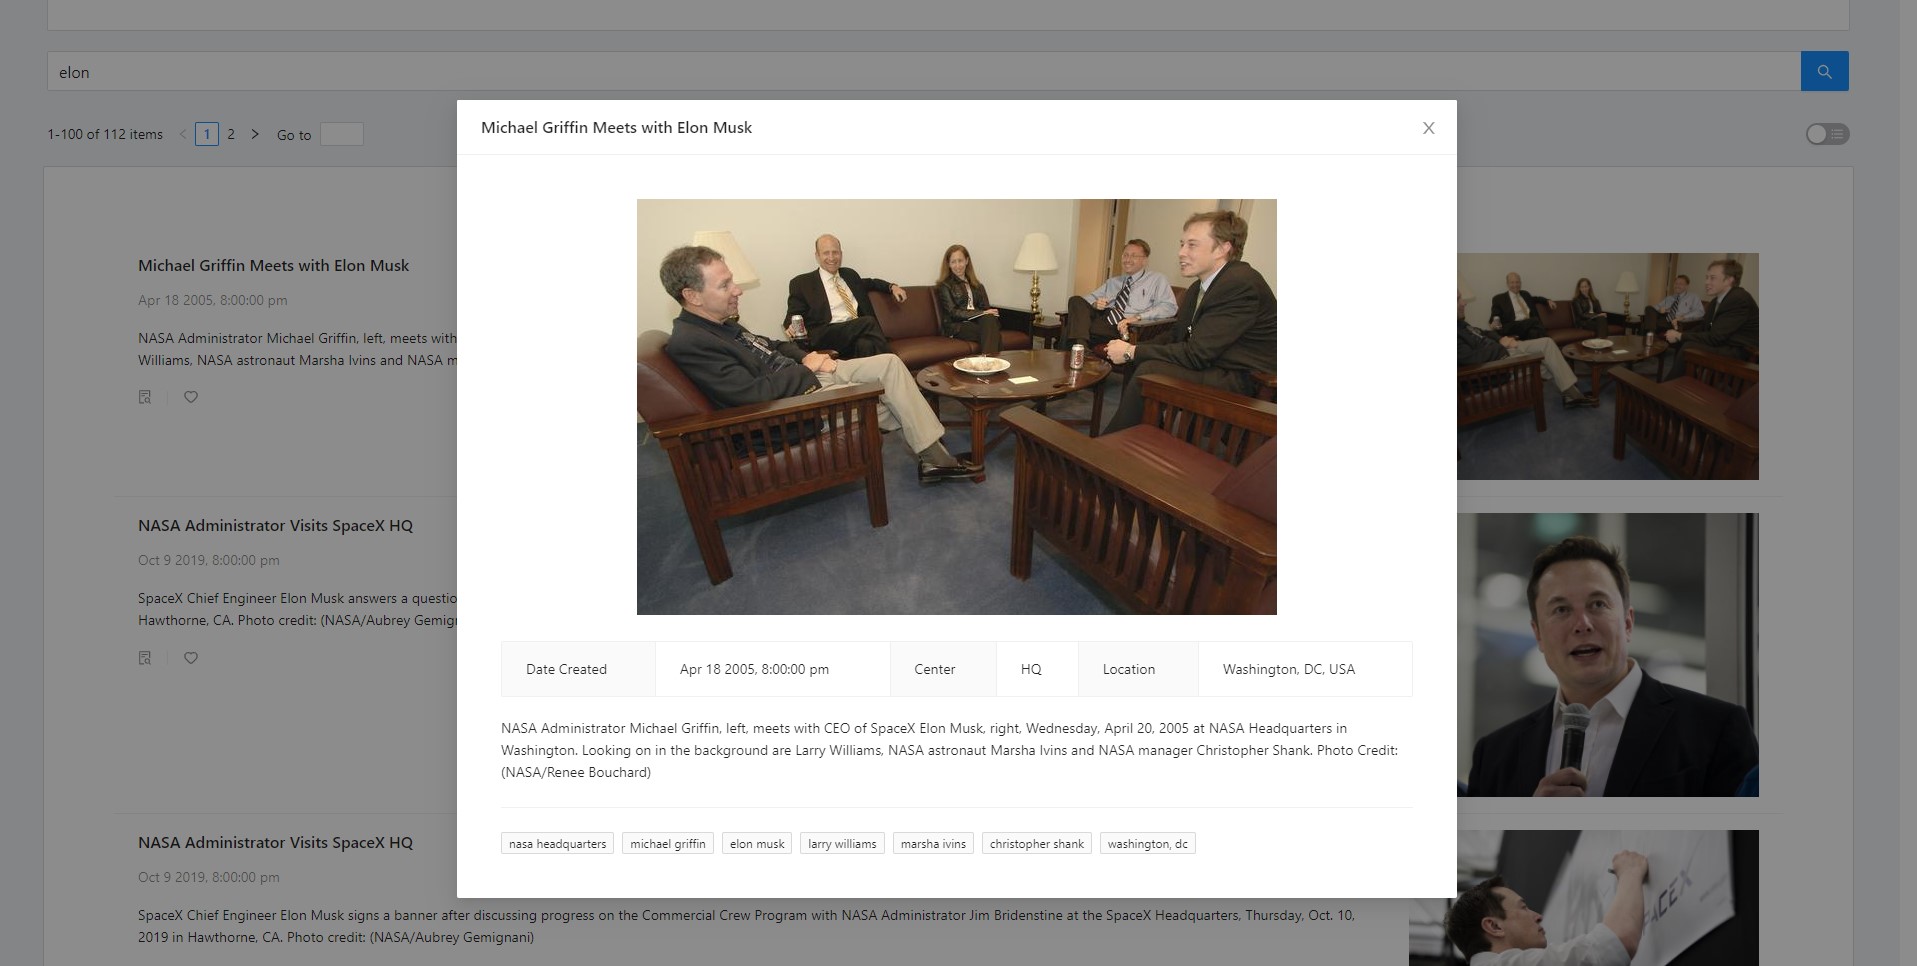
Task: Select page 2 in pagination
Action: pyautogui.click(x=231, y=134)
